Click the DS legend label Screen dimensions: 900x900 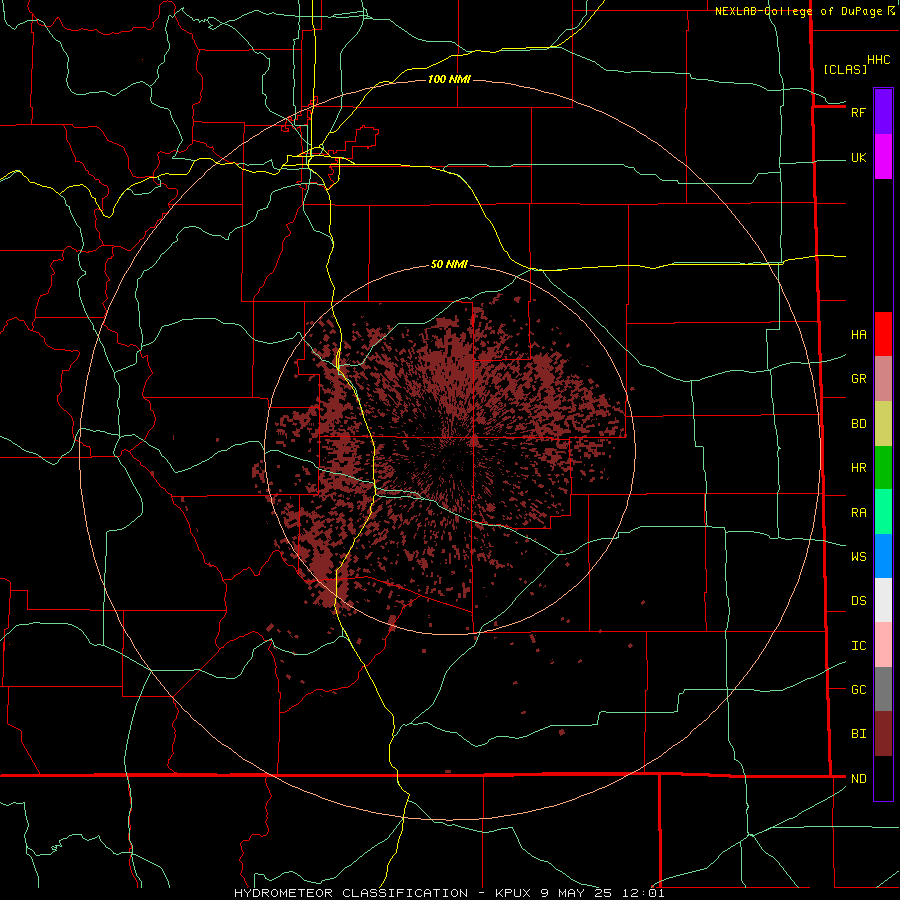click(x=859, y=601)
